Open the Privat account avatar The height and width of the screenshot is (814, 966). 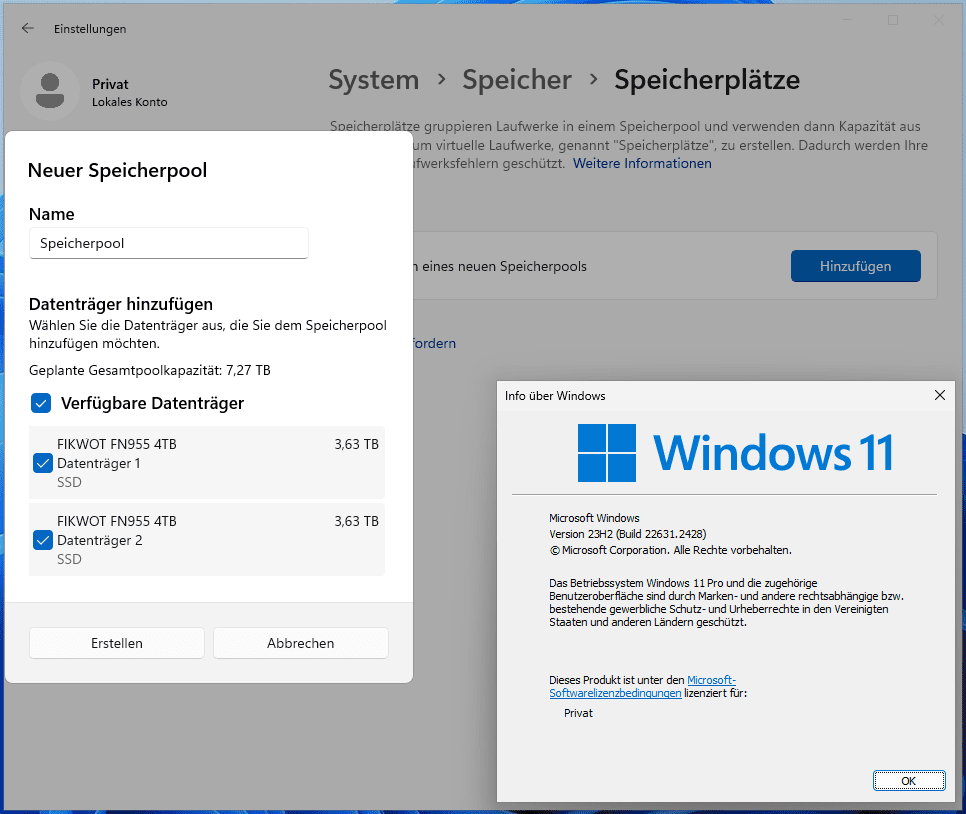50,91
